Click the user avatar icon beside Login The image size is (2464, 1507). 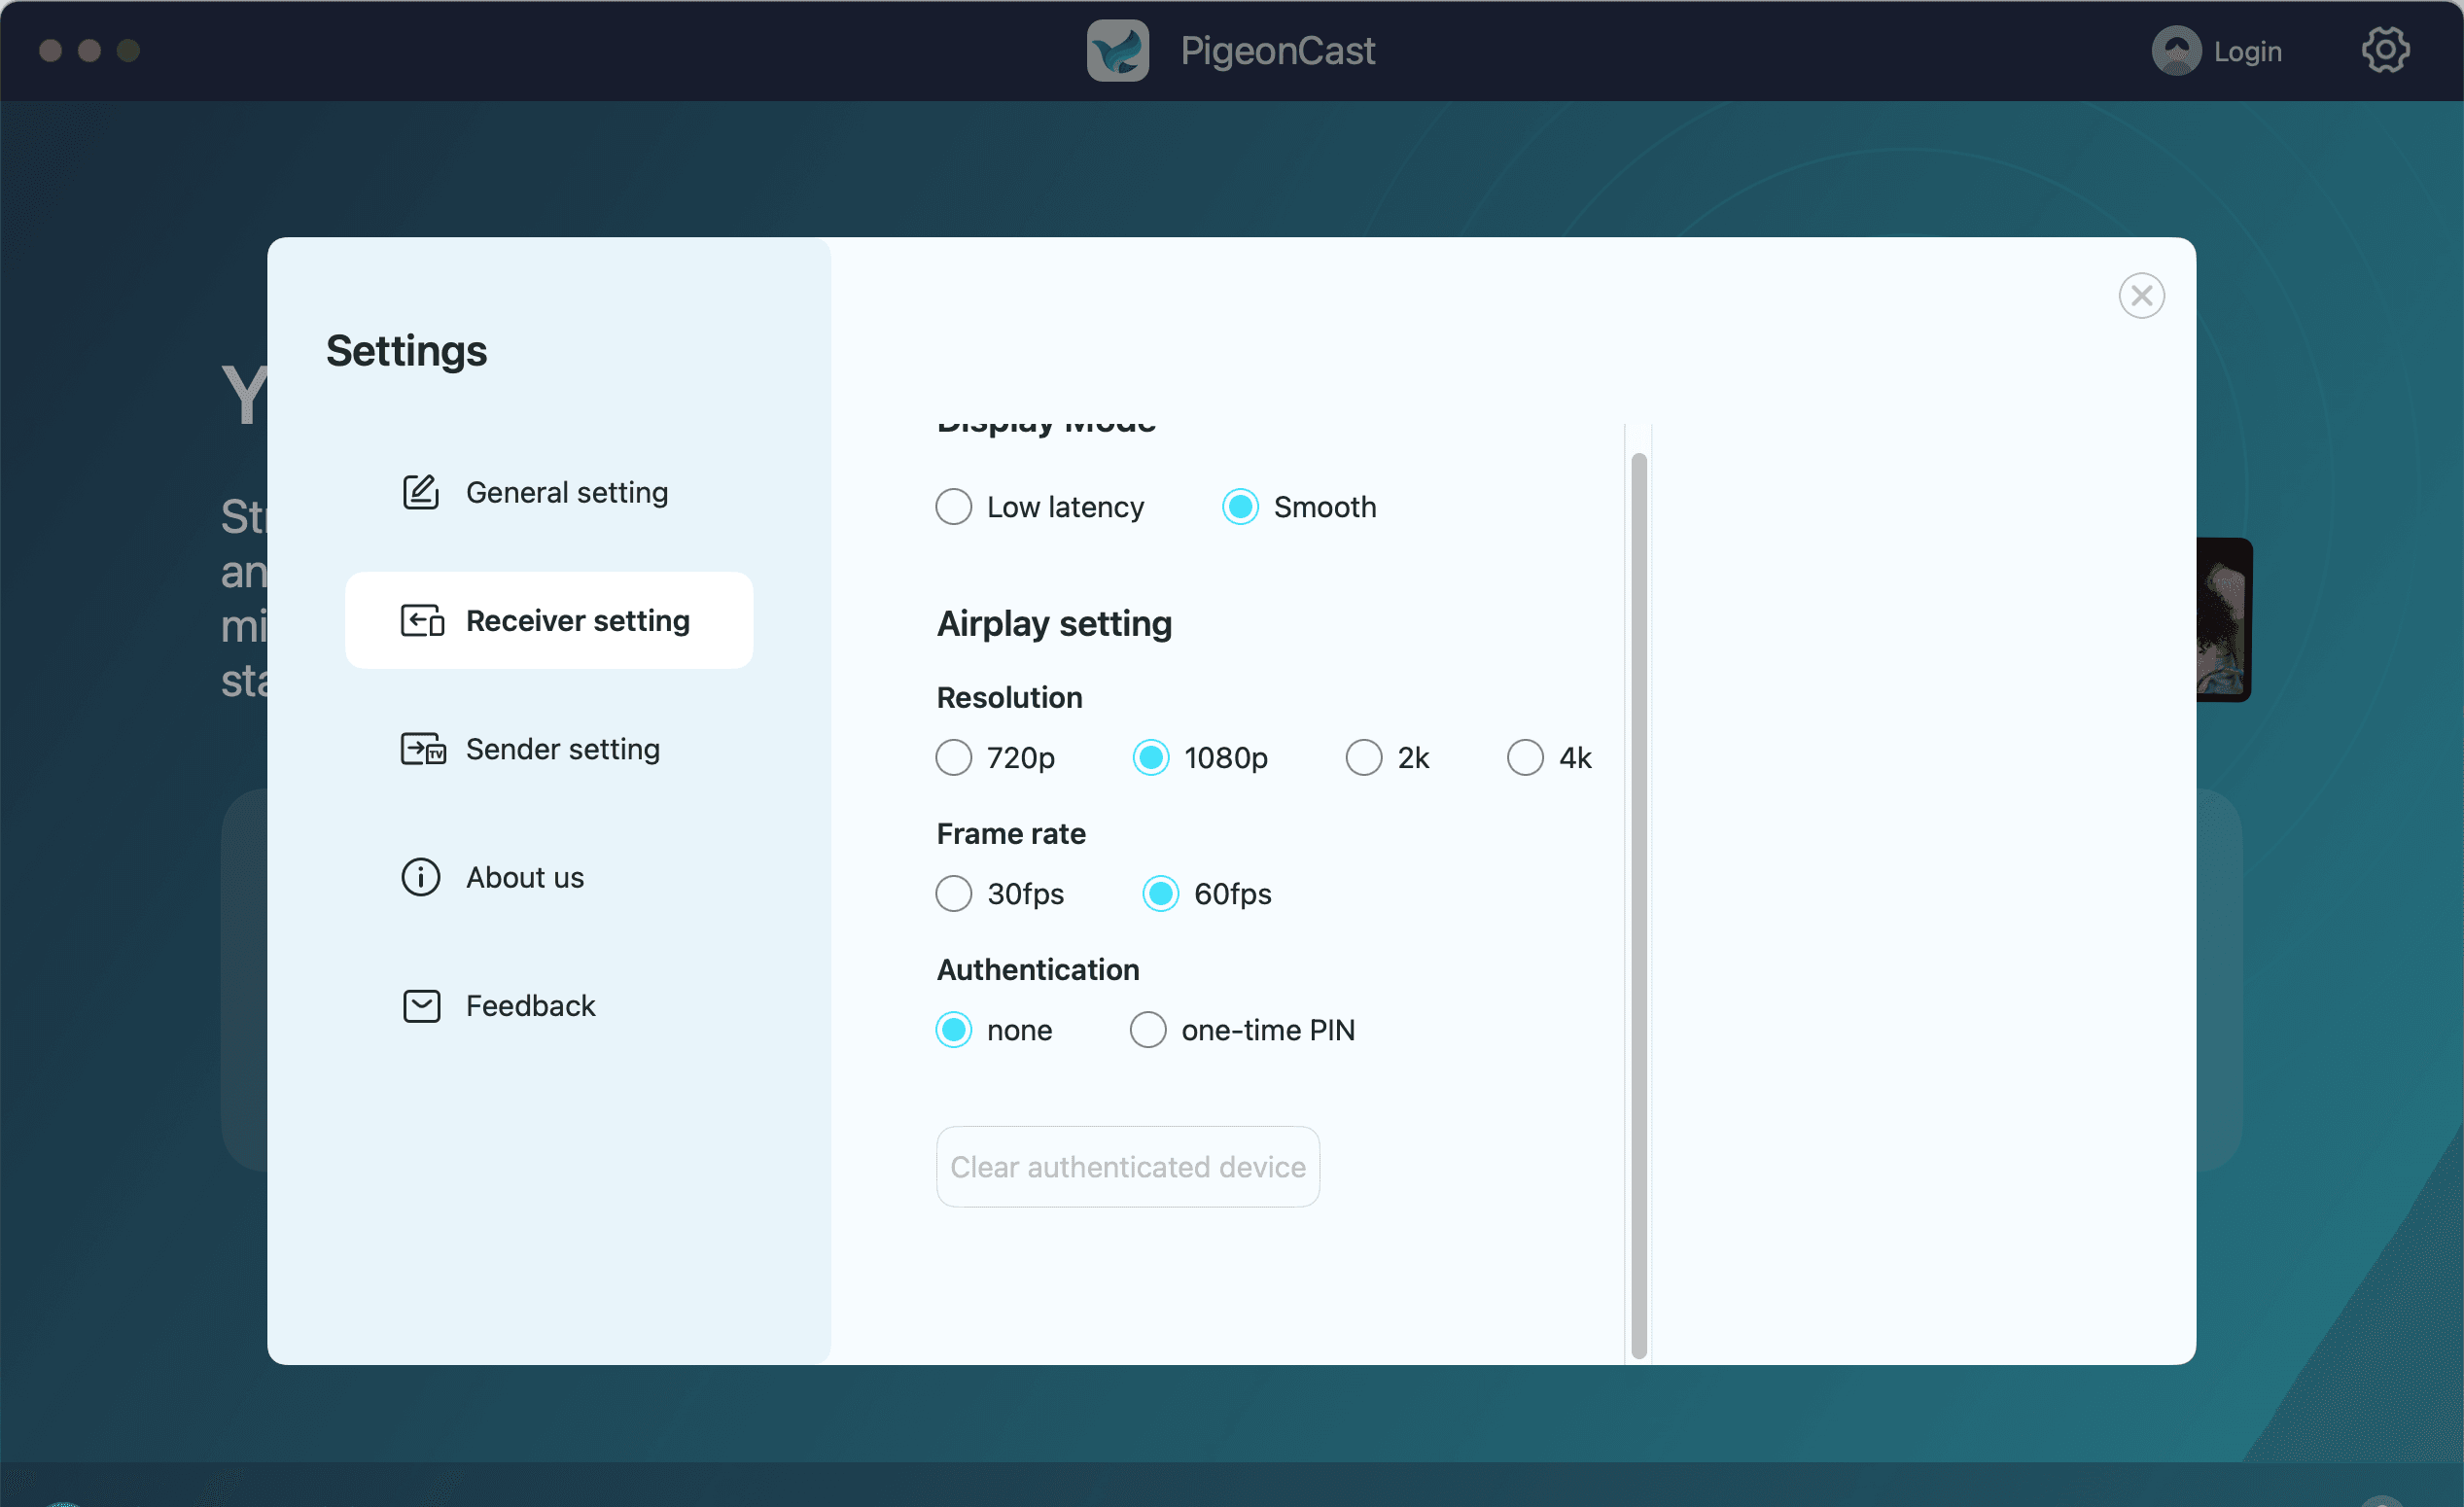[2176, 50]
